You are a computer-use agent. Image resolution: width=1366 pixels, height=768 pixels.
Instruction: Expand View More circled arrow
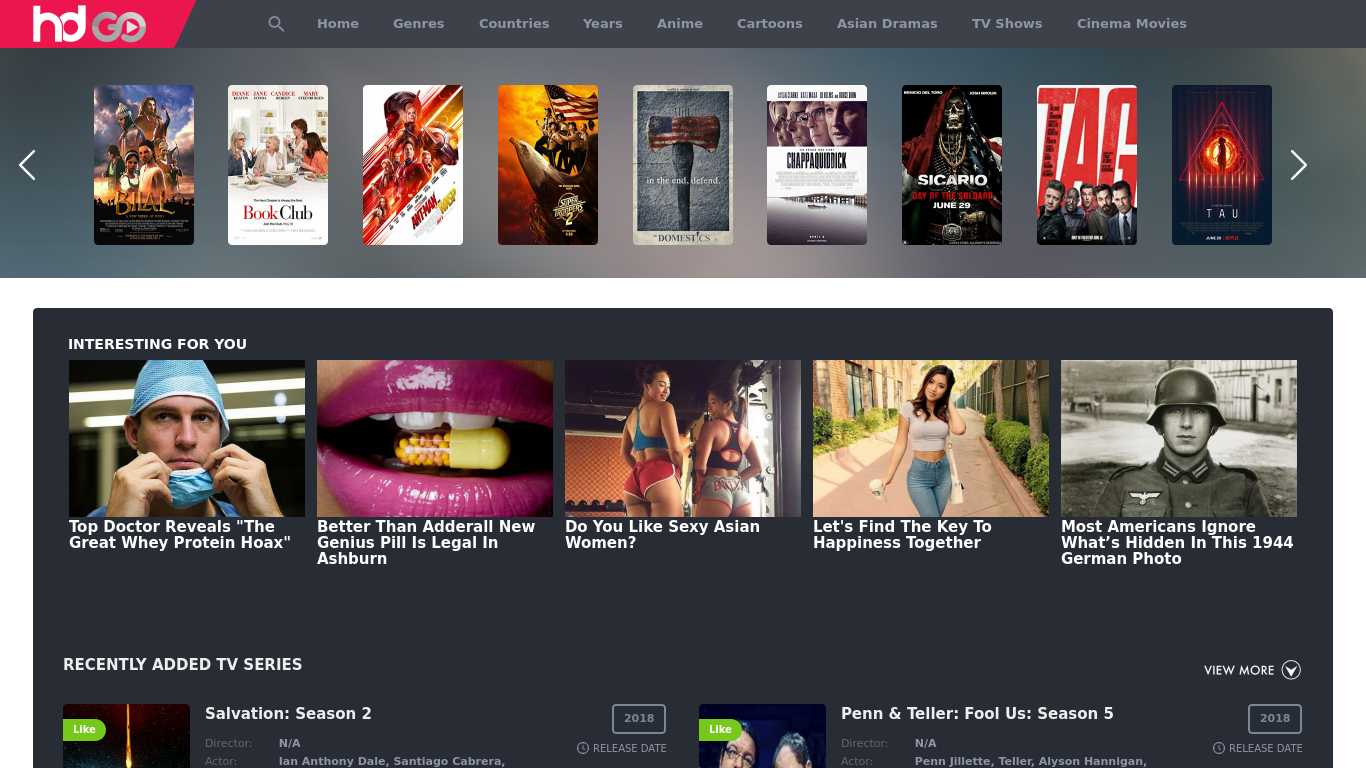pyautogui.click(x=1291, y=670)
